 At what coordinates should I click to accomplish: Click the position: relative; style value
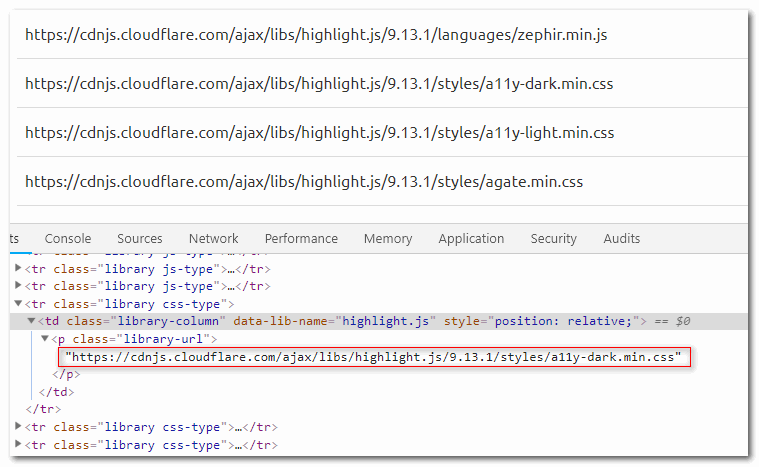tap(563, 321)
